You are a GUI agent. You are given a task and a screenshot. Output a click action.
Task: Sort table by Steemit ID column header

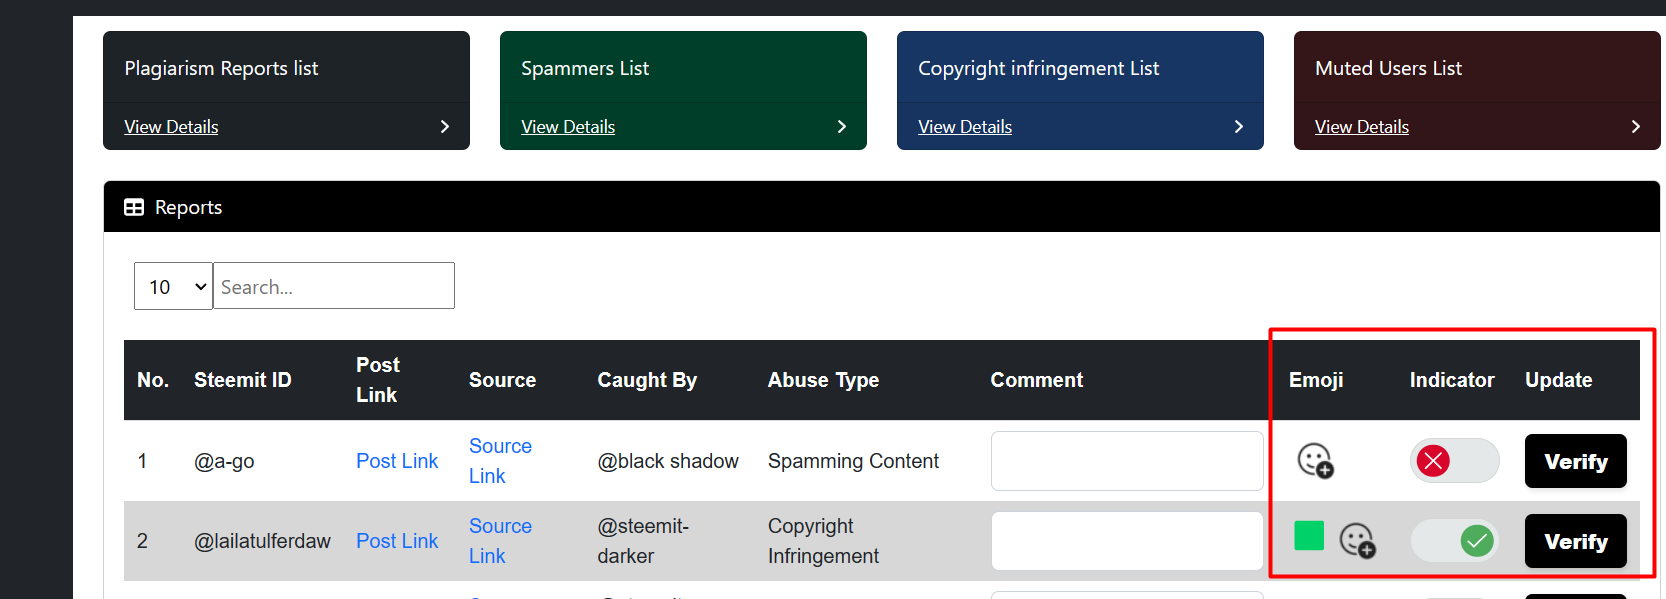[242, 380]
